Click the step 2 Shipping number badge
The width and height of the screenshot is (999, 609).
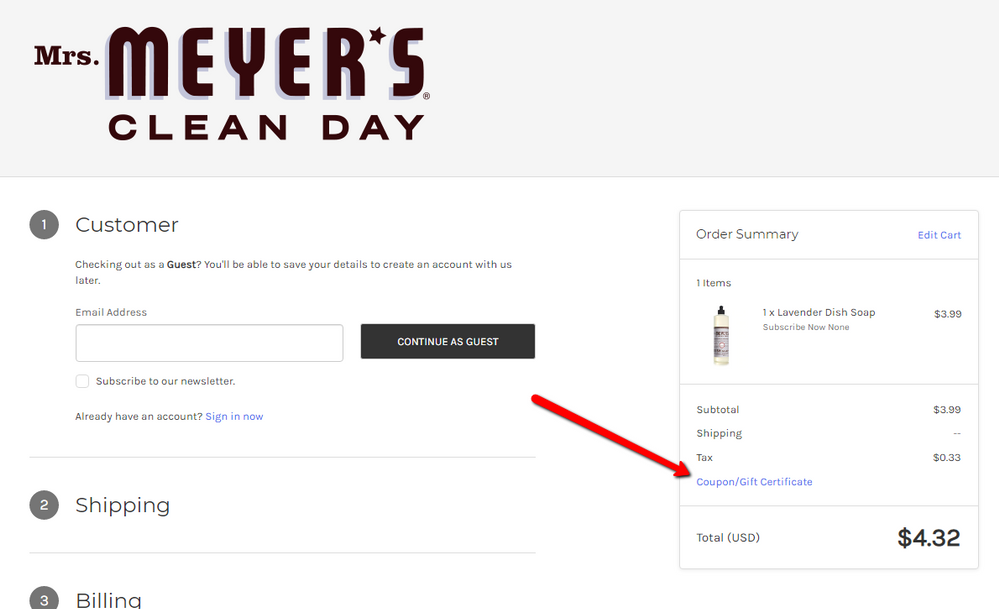pos(44,505)
